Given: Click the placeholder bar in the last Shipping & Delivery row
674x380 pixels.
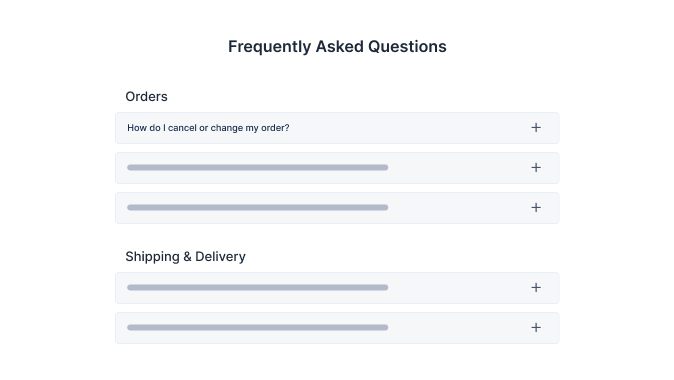Looking at the screenshot, I should pyautogui.click(x=257, y=328).
